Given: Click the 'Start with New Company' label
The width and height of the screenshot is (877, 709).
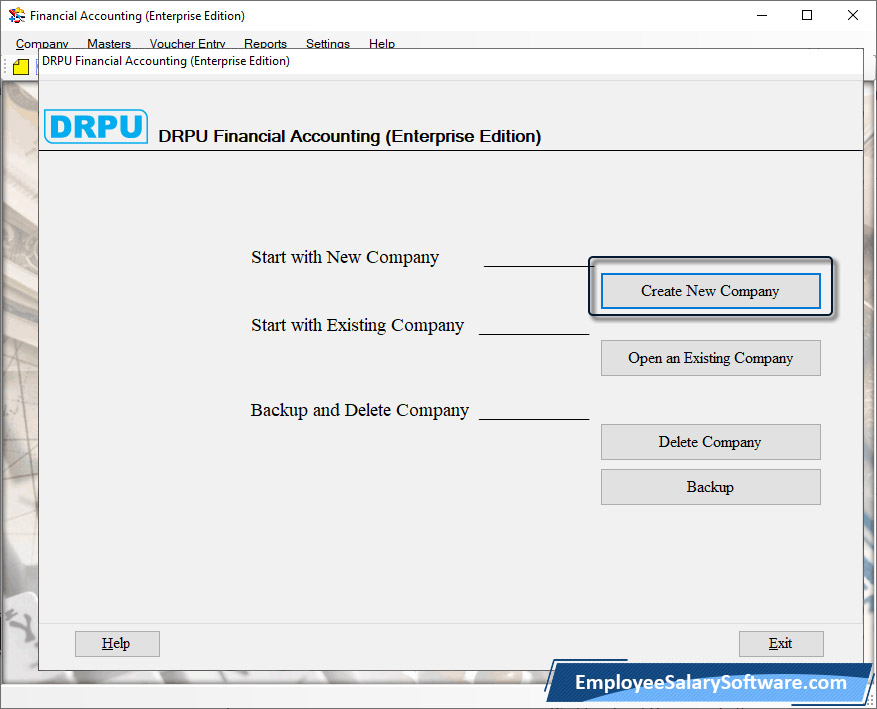Looking at the screenshot, I should pyautogui.click(x=345, y=257).
